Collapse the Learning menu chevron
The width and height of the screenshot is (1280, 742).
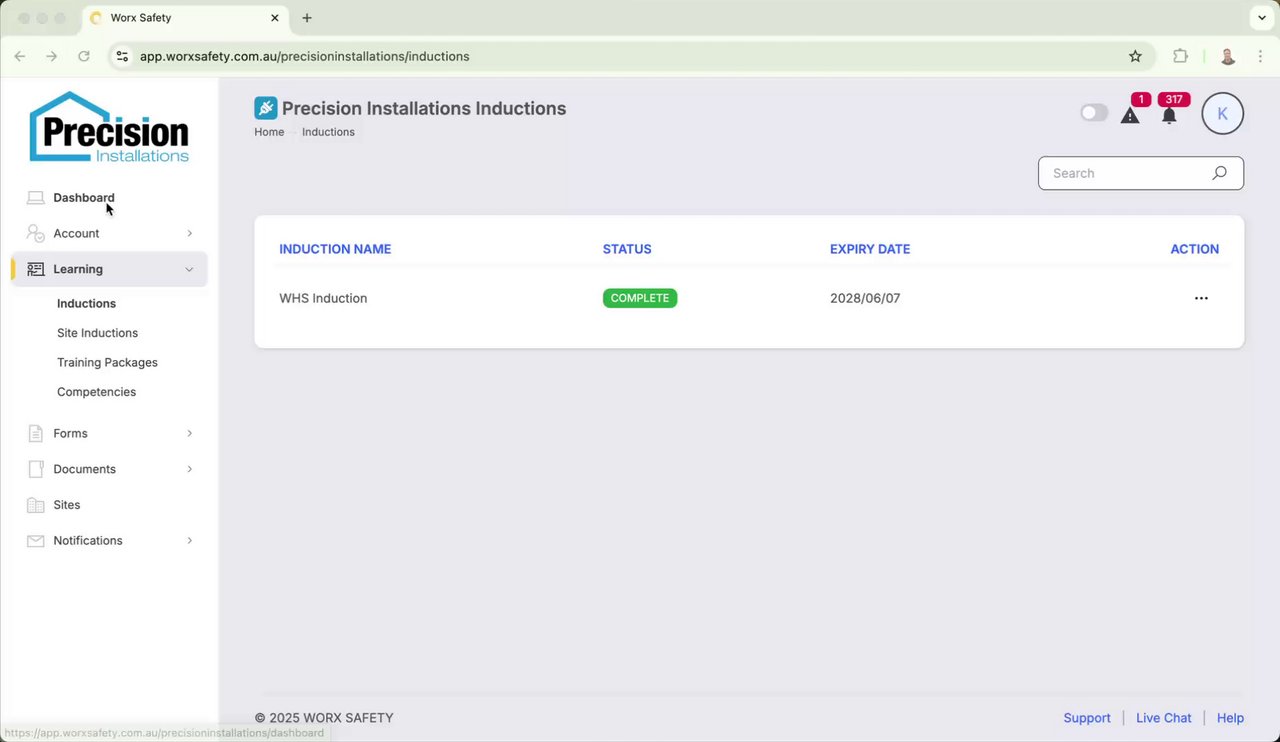click(189, 269)
